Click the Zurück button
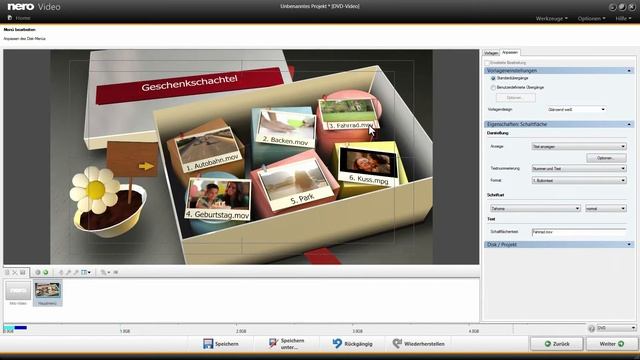Screen dimensions: 640x360 [557, 344]
